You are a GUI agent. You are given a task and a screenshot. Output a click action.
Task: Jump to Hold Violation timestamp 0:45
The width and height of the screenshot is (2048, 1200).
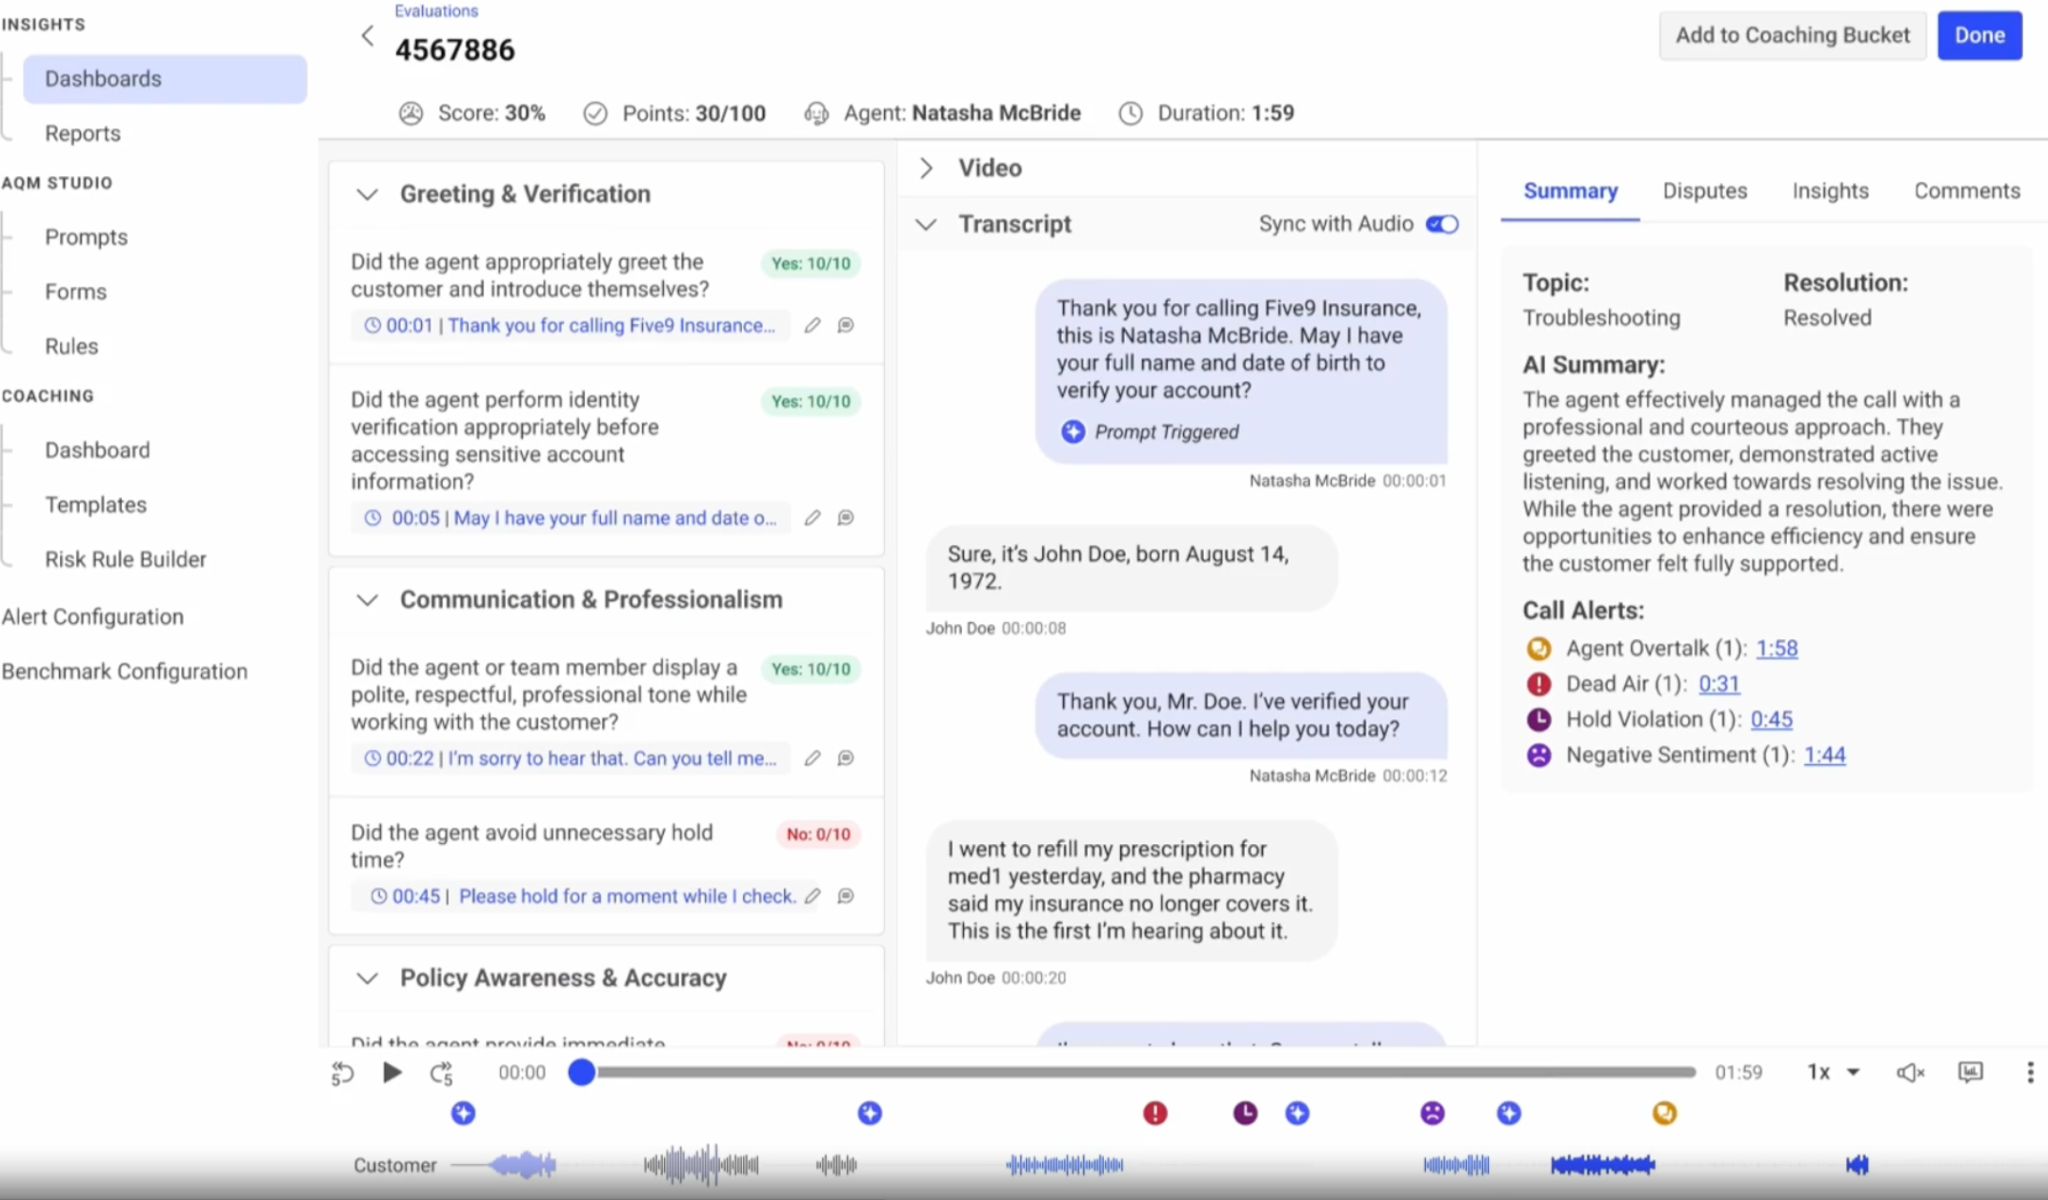pyautogui.click(x=1771, y=719)
